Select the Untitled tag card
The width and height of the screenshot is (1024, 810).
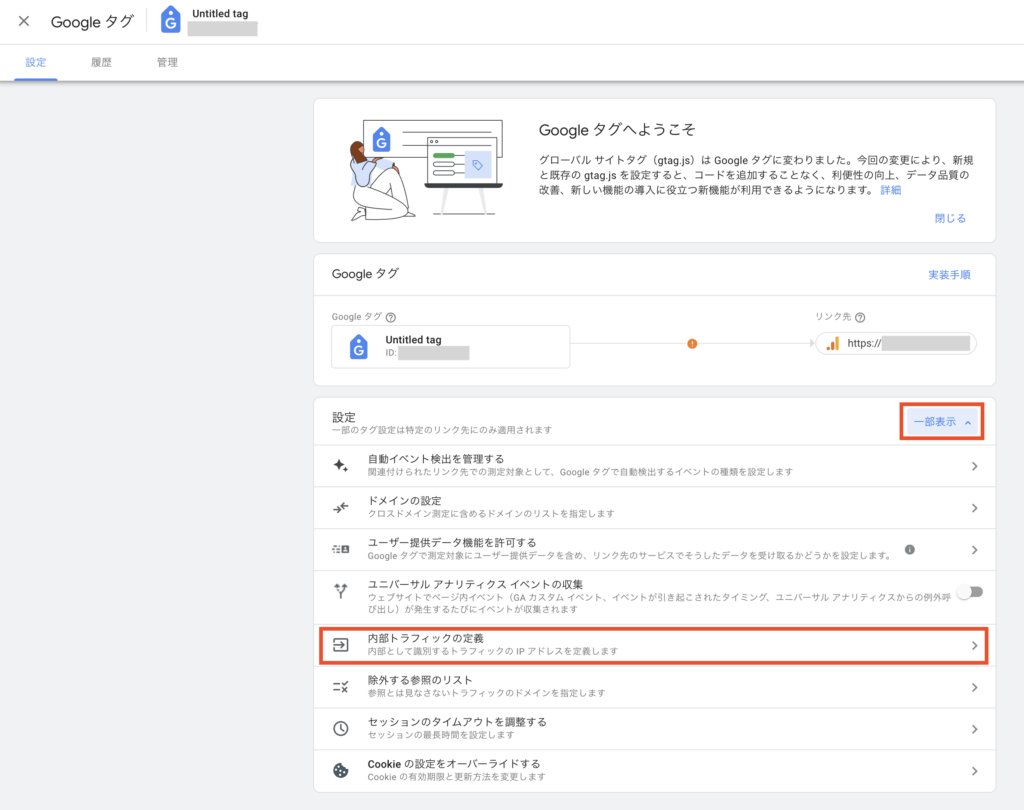451,346
